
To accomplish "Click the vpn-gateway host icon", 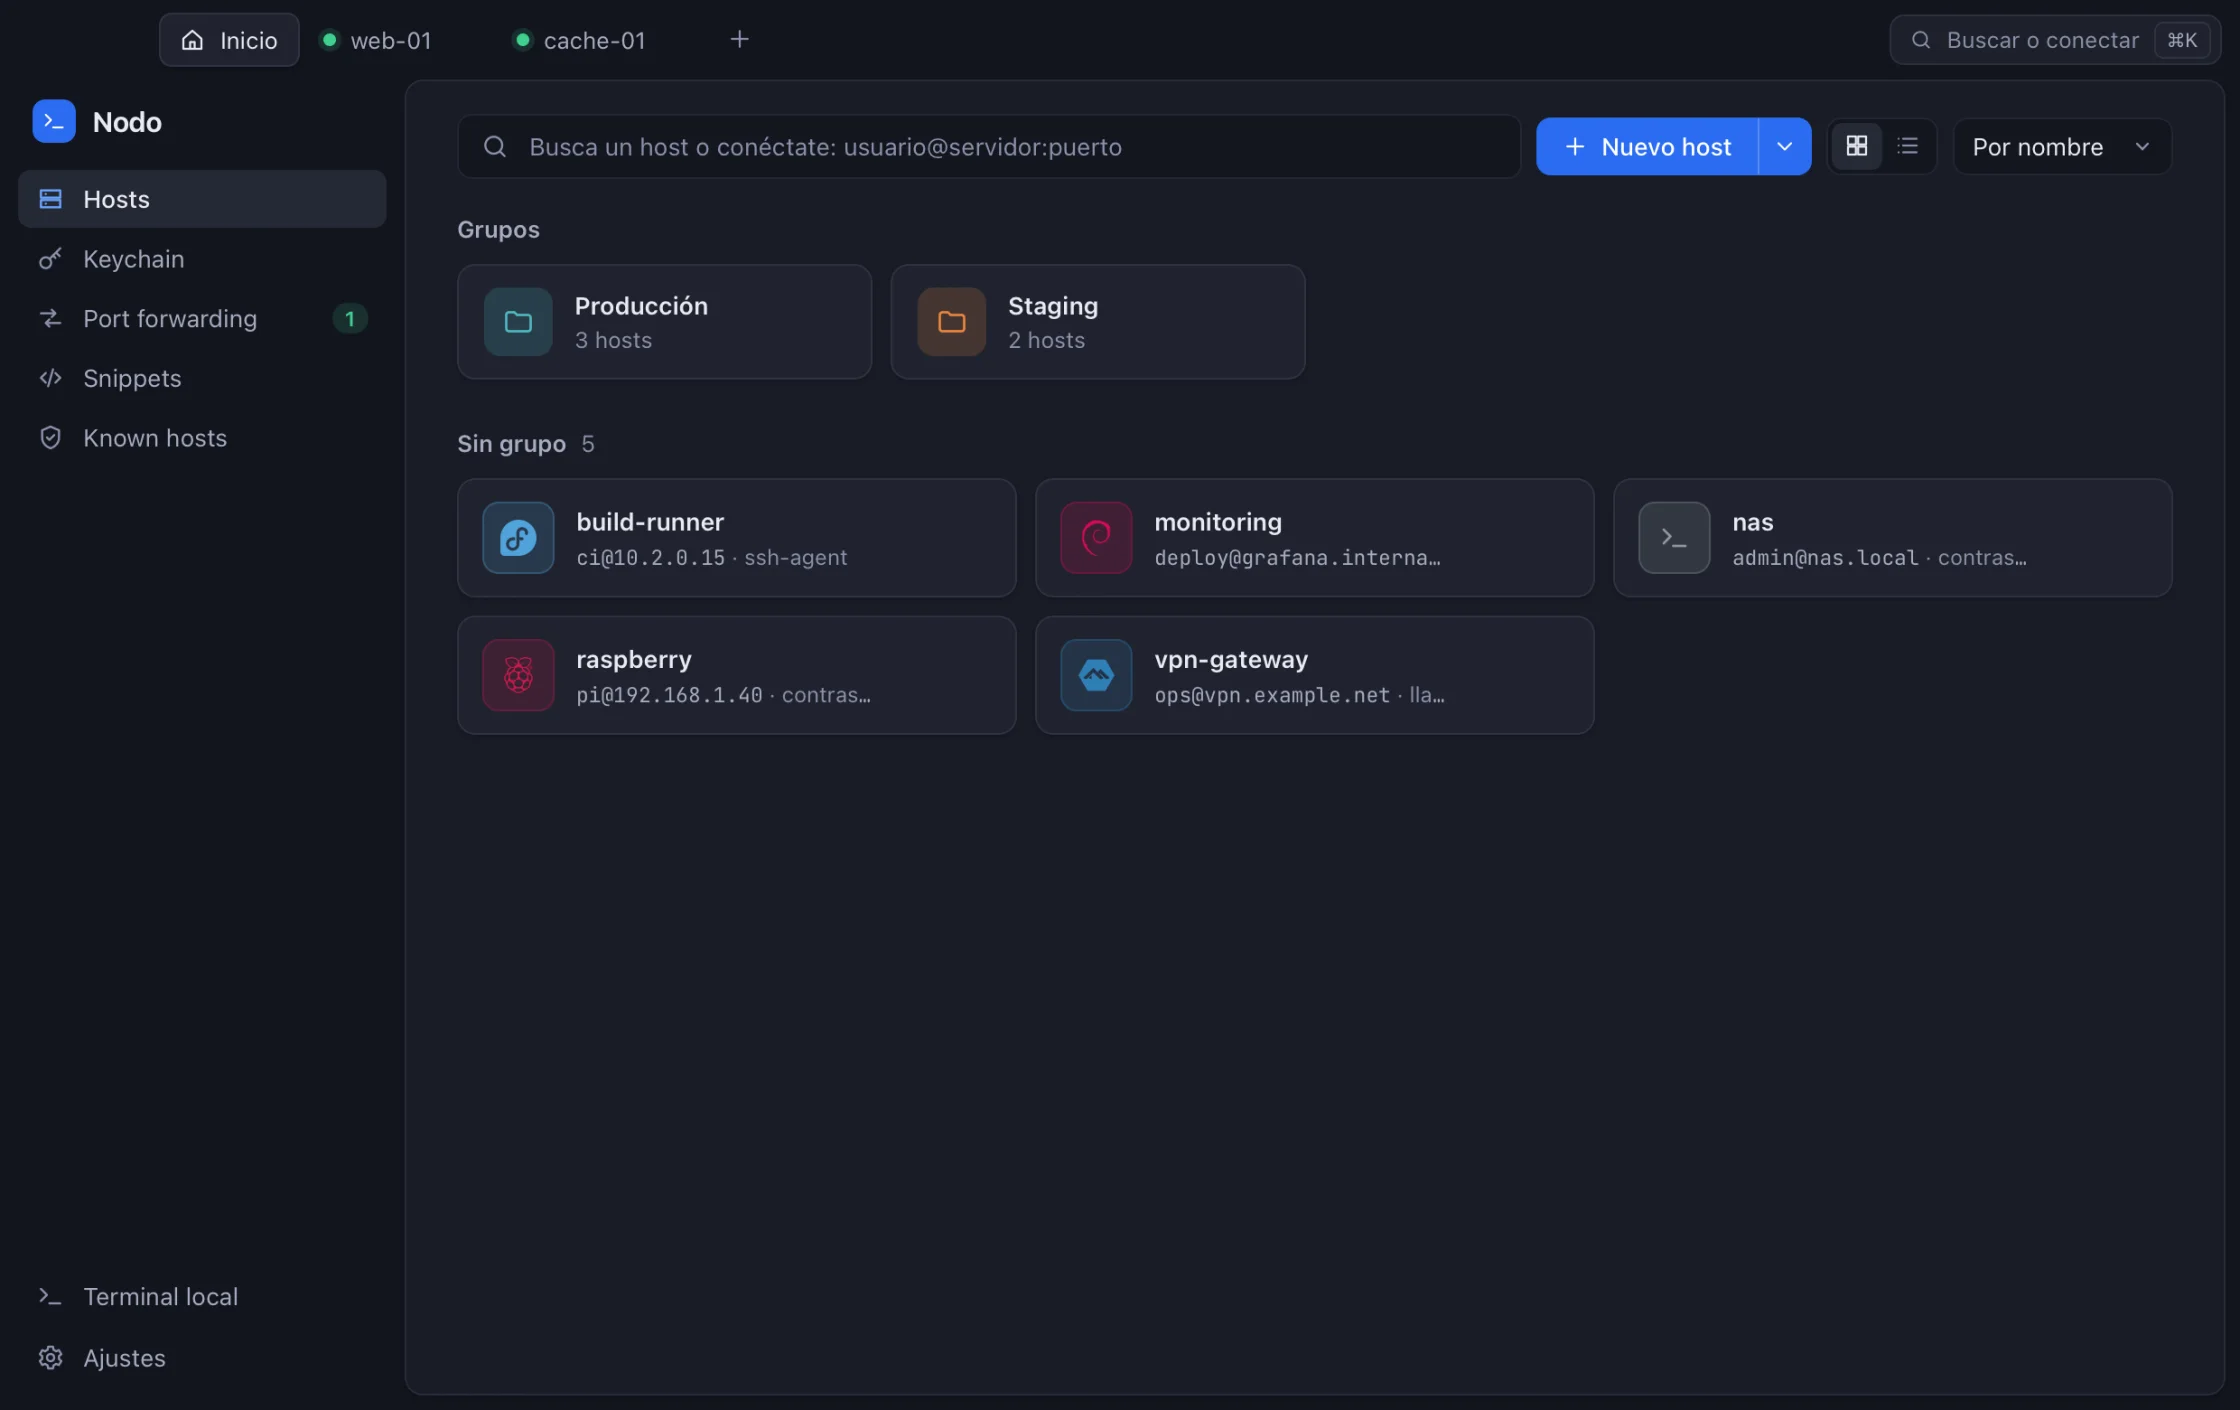I will (x=1096, y=675).
